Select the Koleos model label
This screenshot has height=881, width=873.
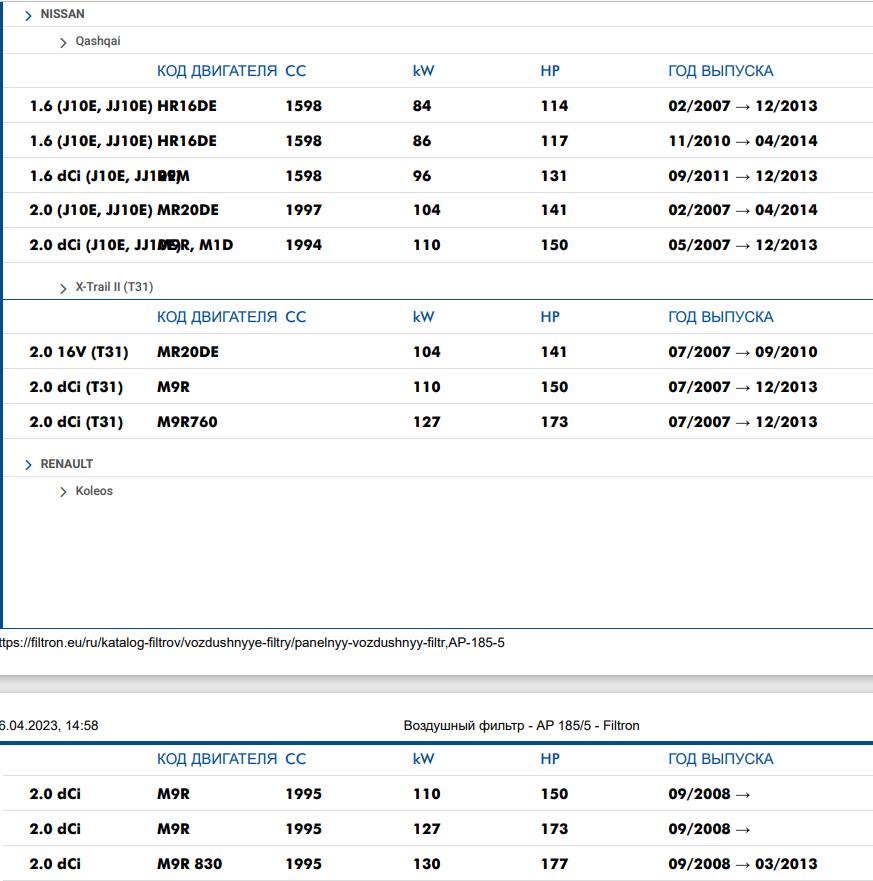tap(94, 491)
